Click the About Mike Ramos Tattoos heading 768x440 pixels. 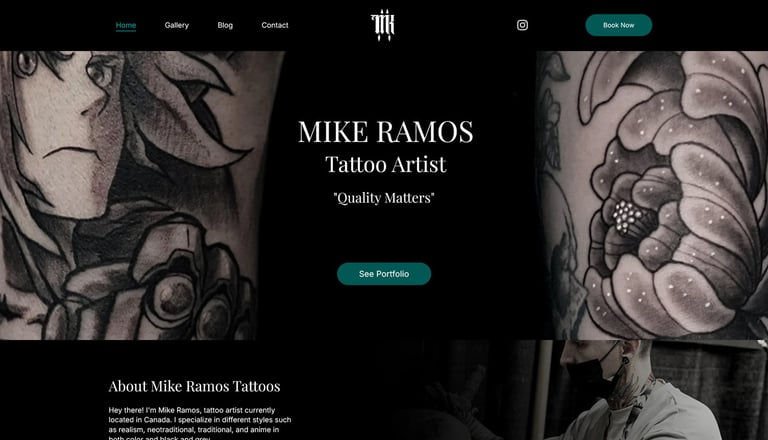pos(194,386)
